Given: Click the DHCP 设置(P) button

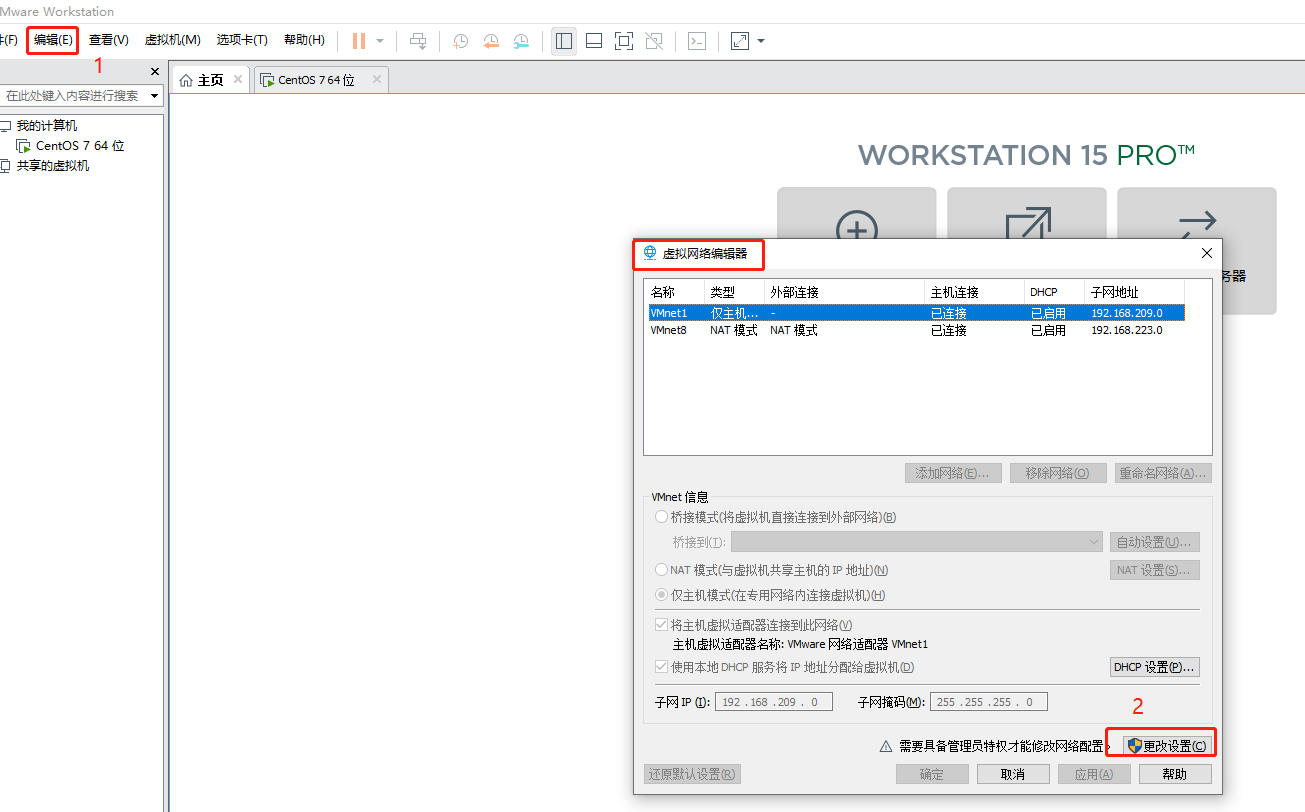Looking at the screenshot, I should [1155, 667].
